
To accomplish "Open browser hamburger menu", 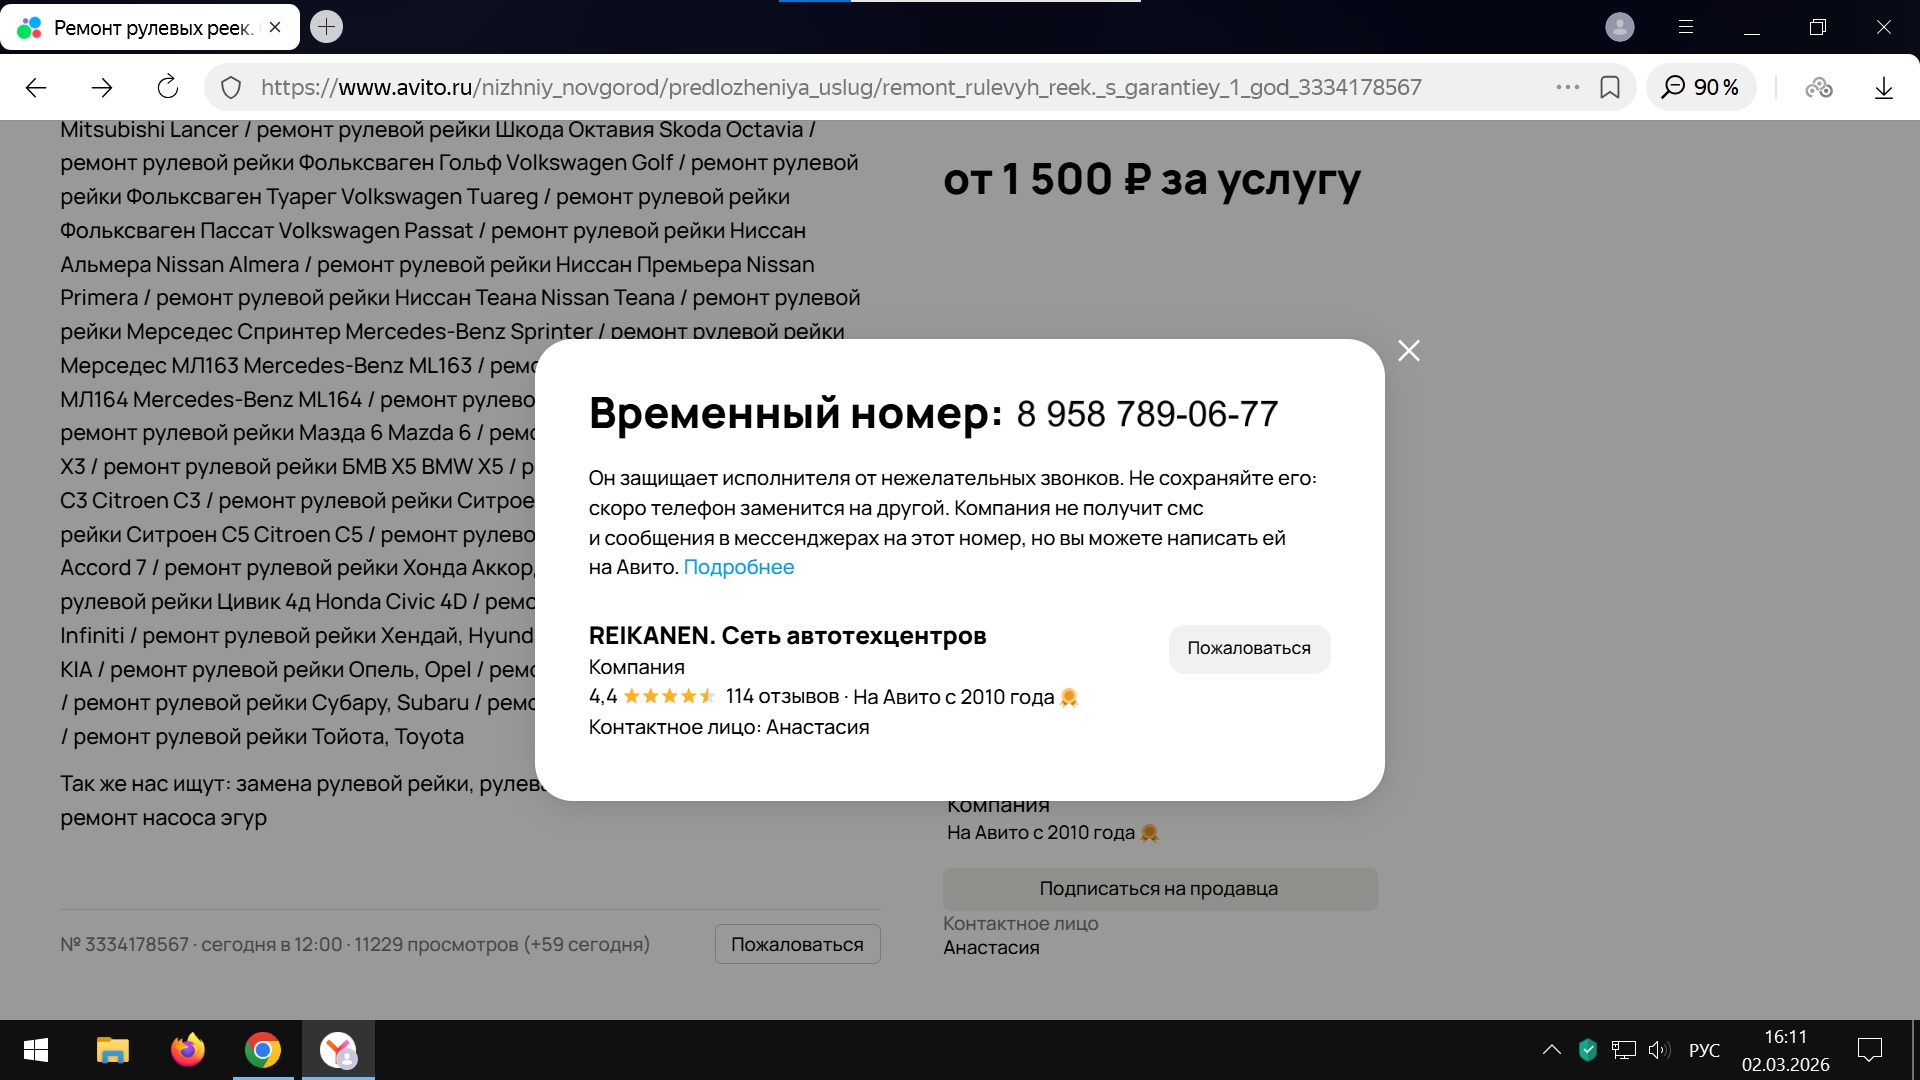I will coord(1686,27).
